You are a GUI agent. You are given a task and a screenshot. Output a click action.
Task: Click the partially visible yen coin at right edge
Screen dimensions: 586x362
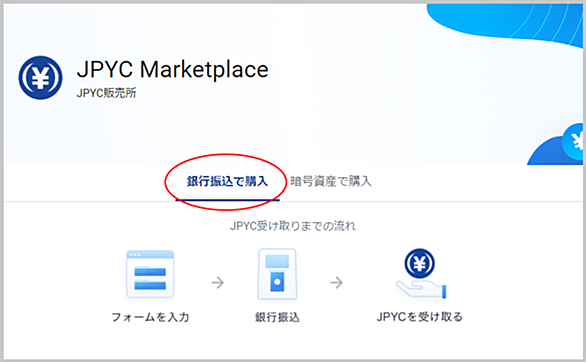[x=573, y=142]
